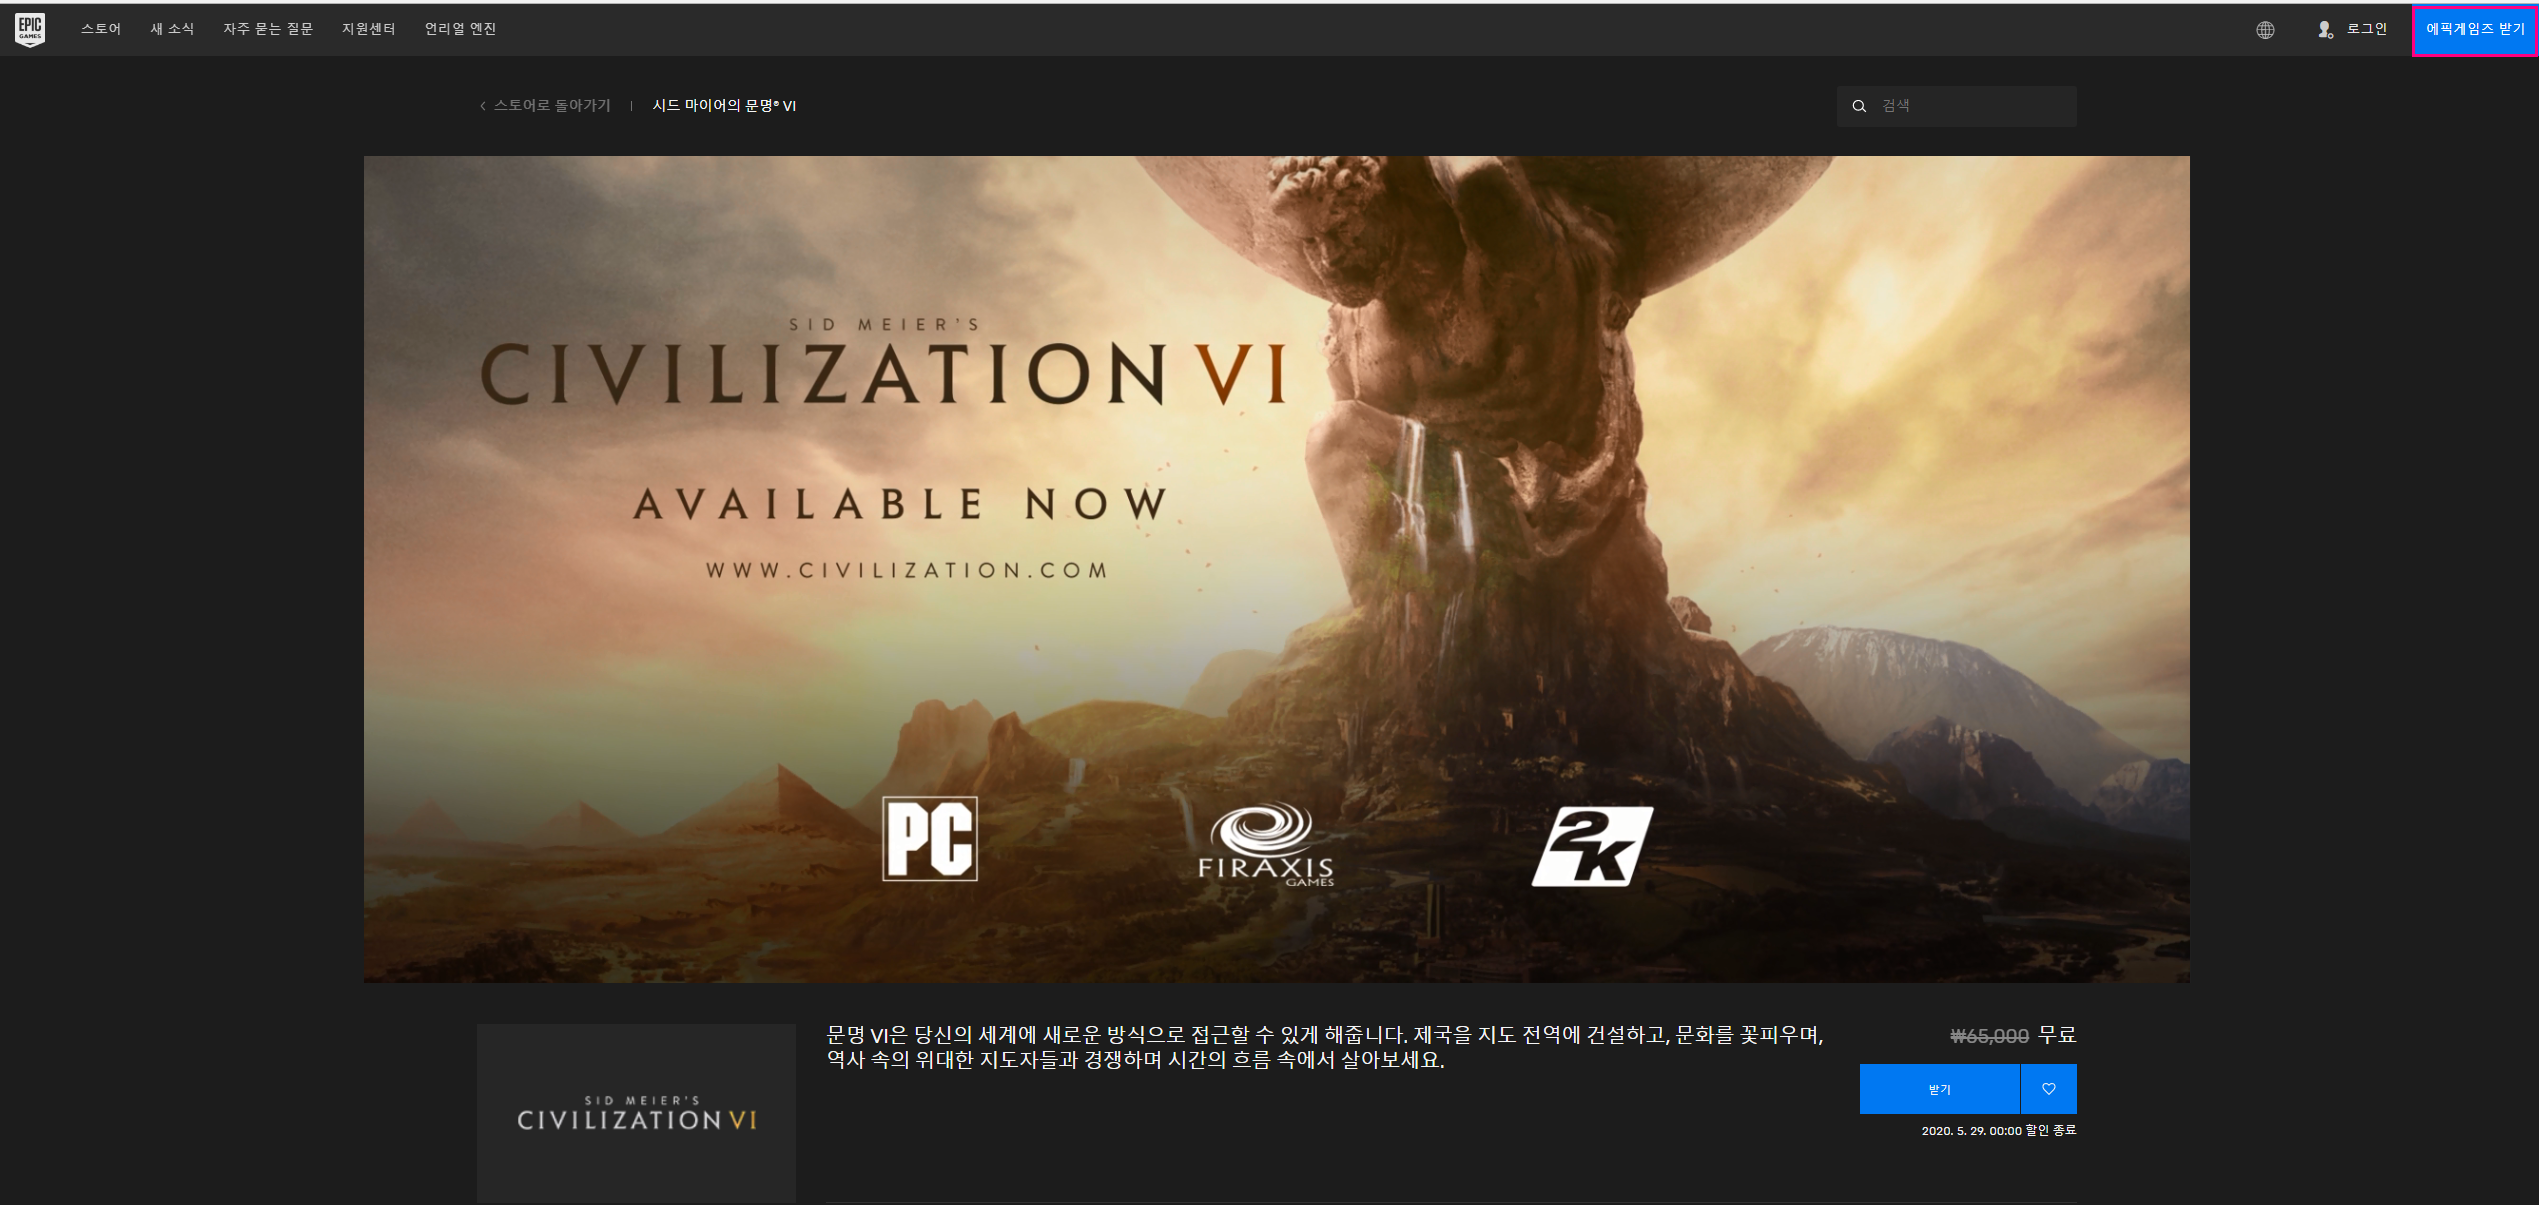The width and height of the screenshot is (2539, 1205).
Task: Click the 에픽게임즈 받기 button
Action: [2474, 30]
